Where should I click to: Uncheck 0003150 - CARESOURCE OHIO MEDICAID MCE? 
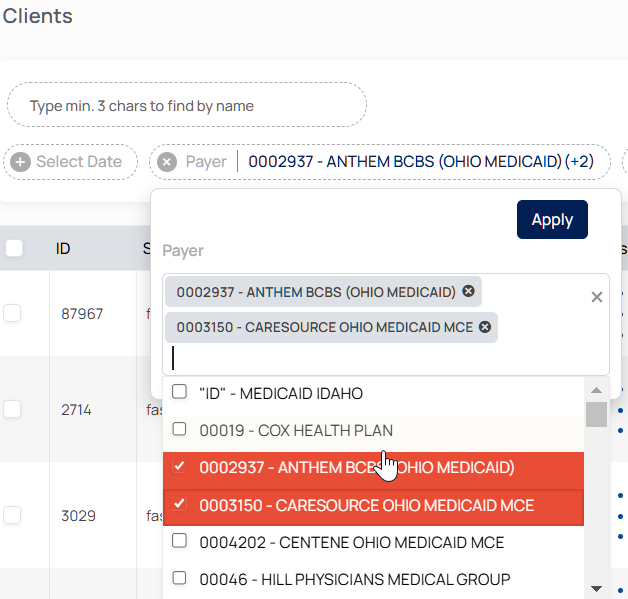pyautogui.click(x=180, y=504)
